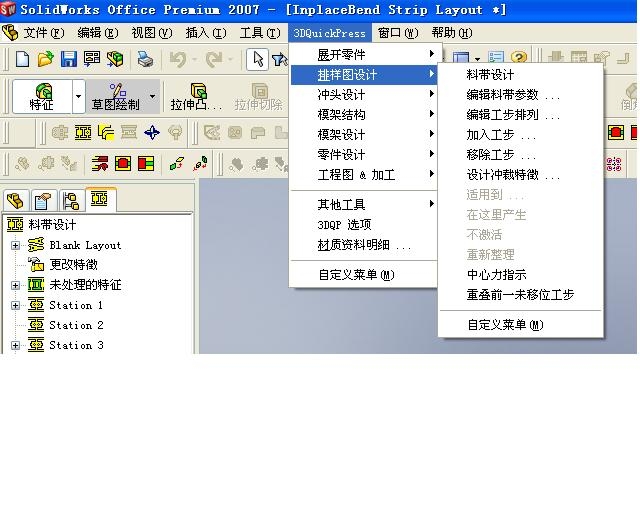Open the 特征 button dropdown arrow

click(78, 98)
